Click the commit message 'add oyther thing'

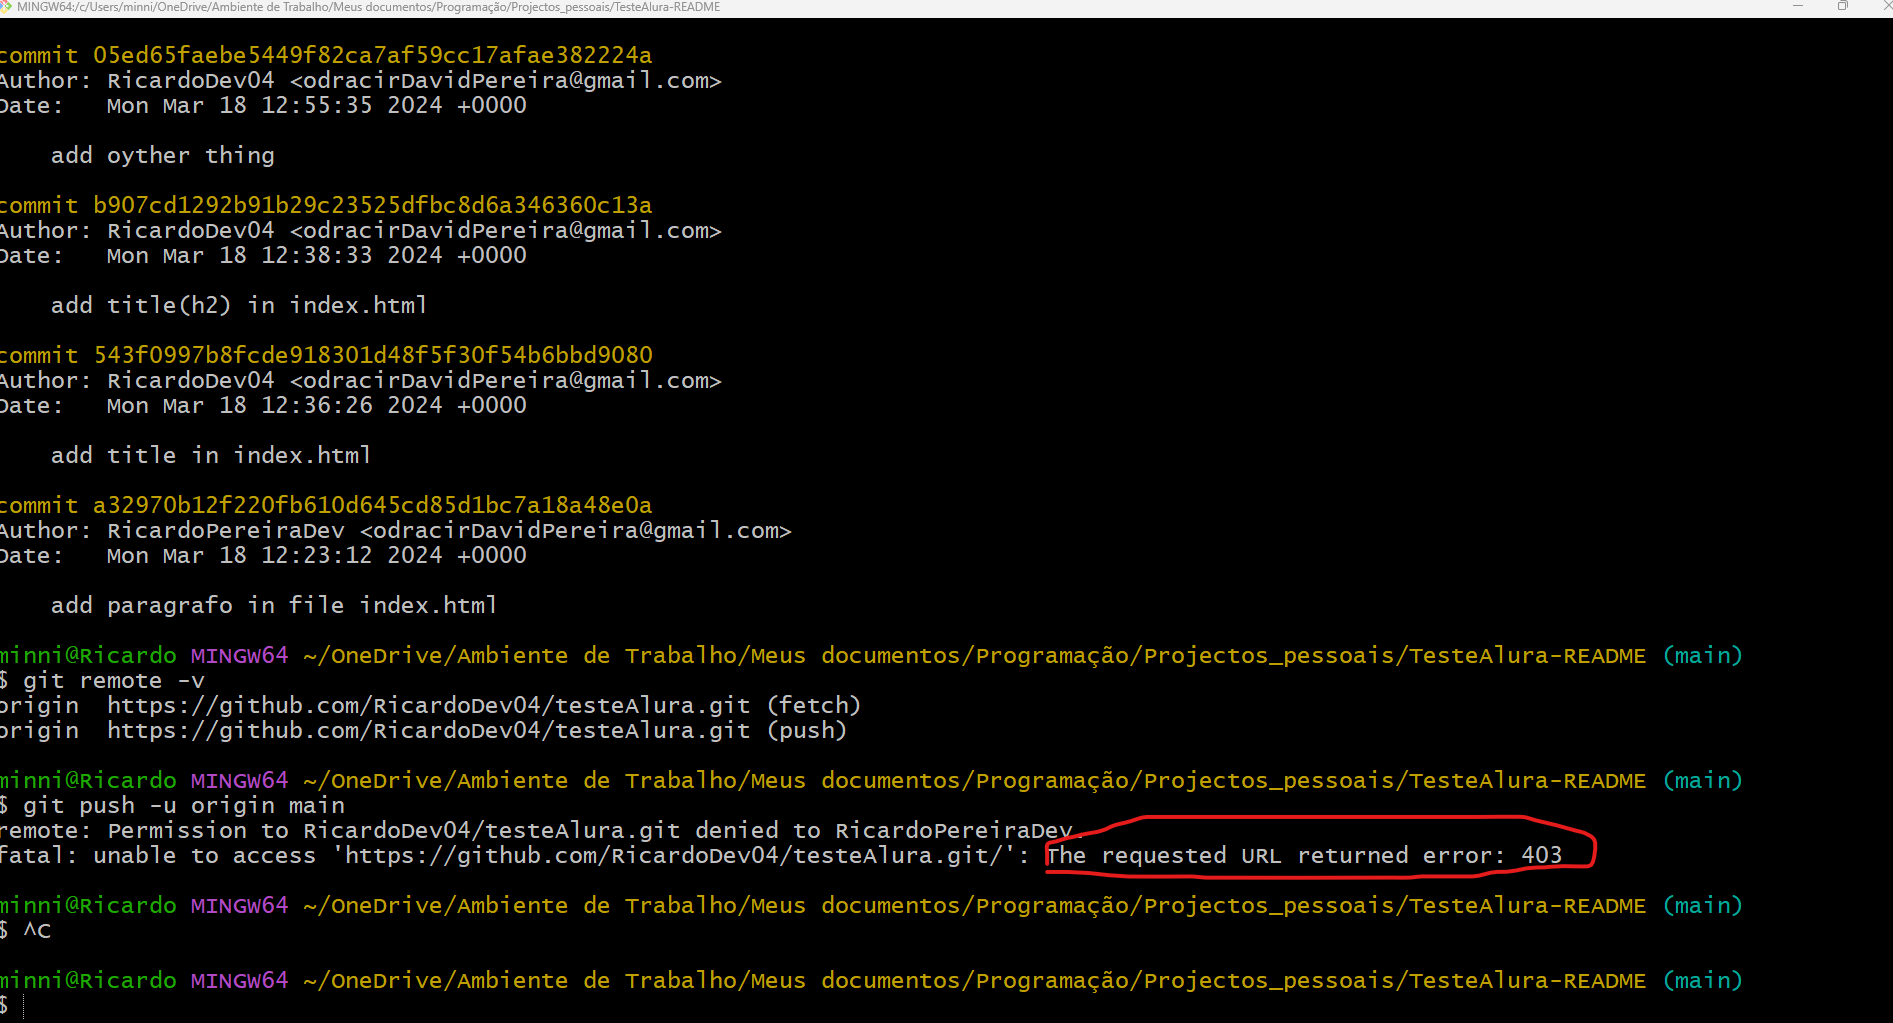click(163, 155)
